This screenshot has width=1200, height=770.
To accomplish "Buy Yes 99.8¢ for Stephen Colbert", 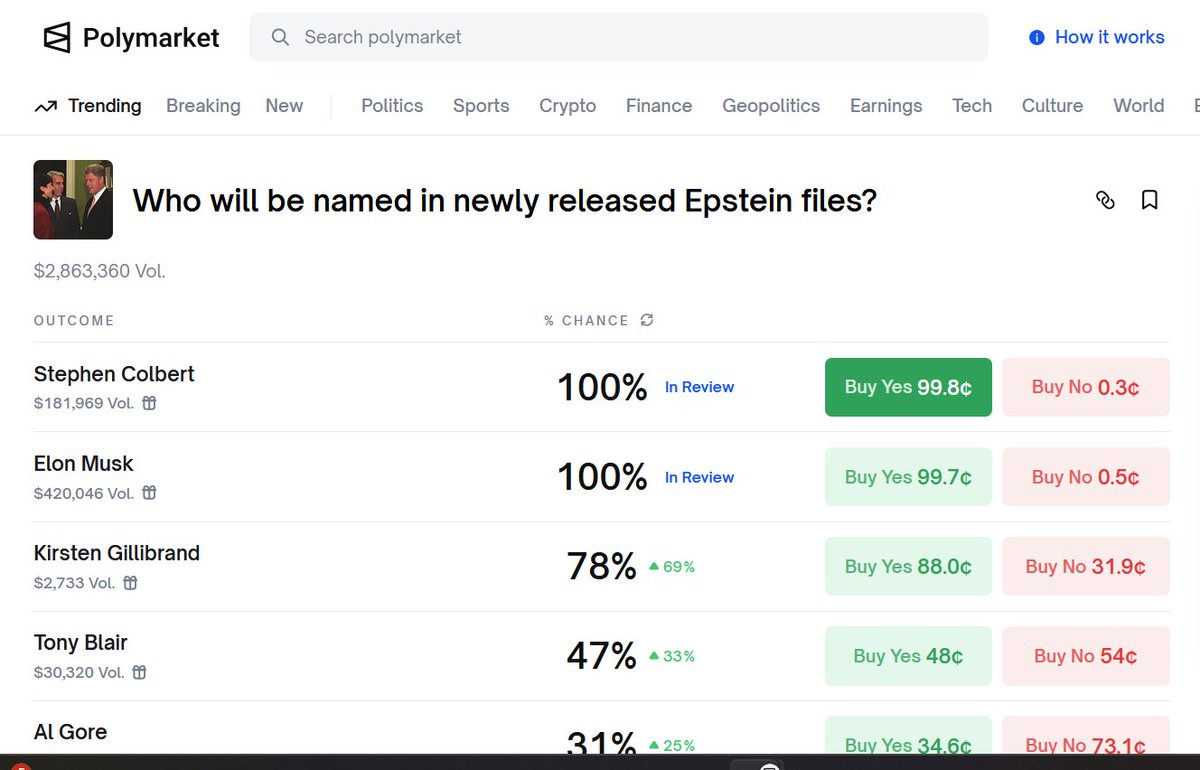I will point(908,387).
